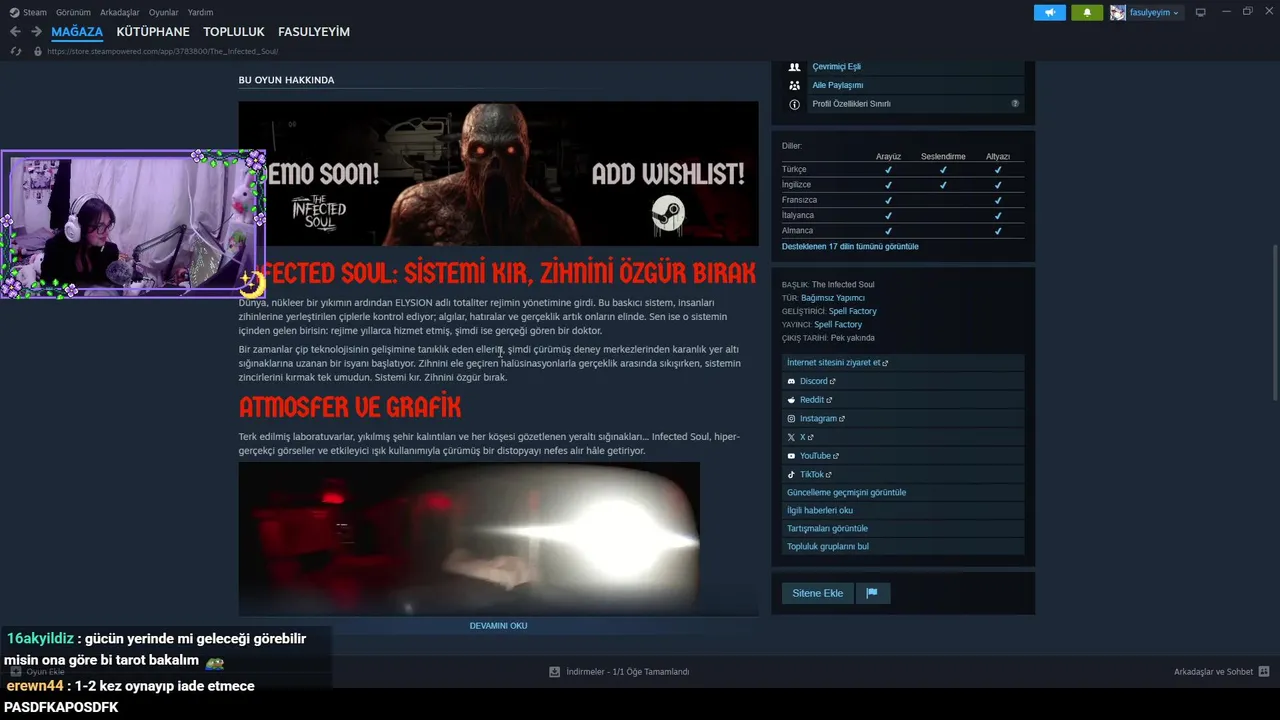Image resolution: width=1280 pixels, height=720 pixels.
Task: Click the YouTube logo icon
Action: (x=791, y=456)
